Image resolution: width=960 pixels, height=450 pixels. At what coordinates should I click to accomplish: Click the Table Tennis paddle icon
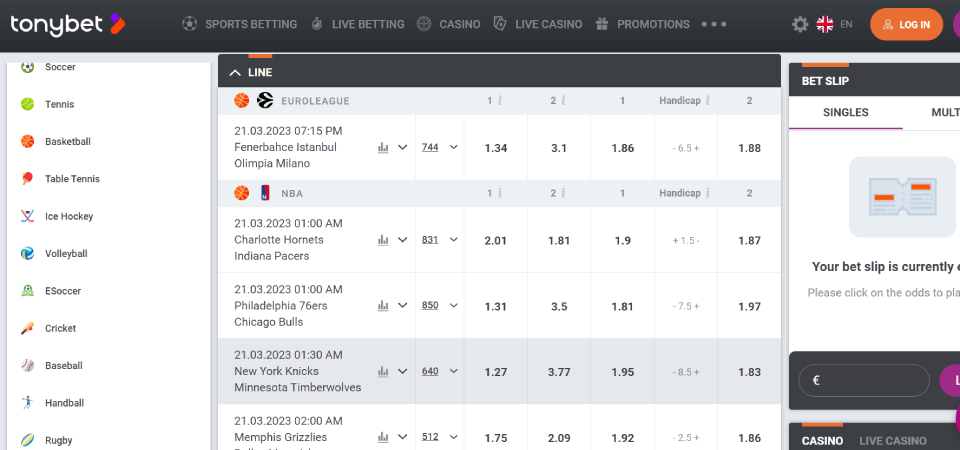28,179
